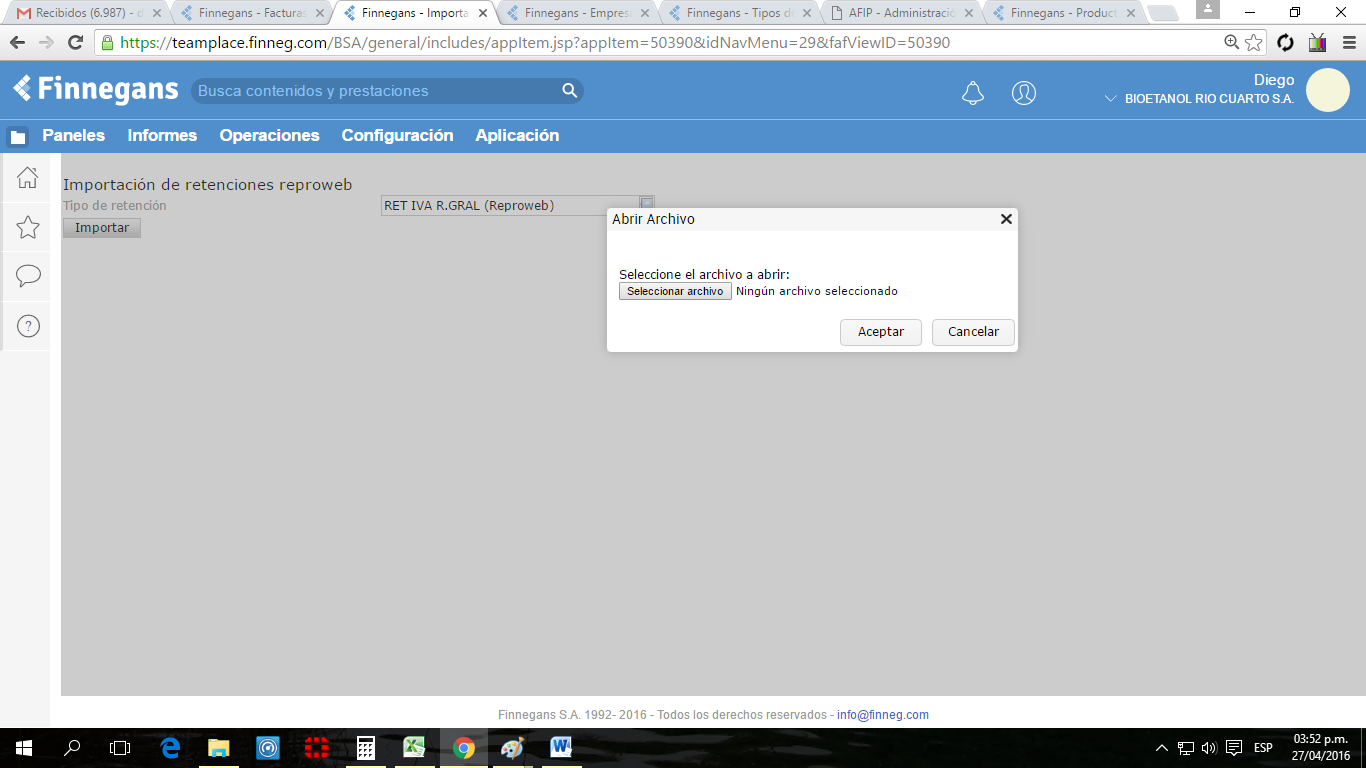Launch Microsoft Edge from taskbar
The width and height of the screenshot is (1366, 768).
pos(170,748)
